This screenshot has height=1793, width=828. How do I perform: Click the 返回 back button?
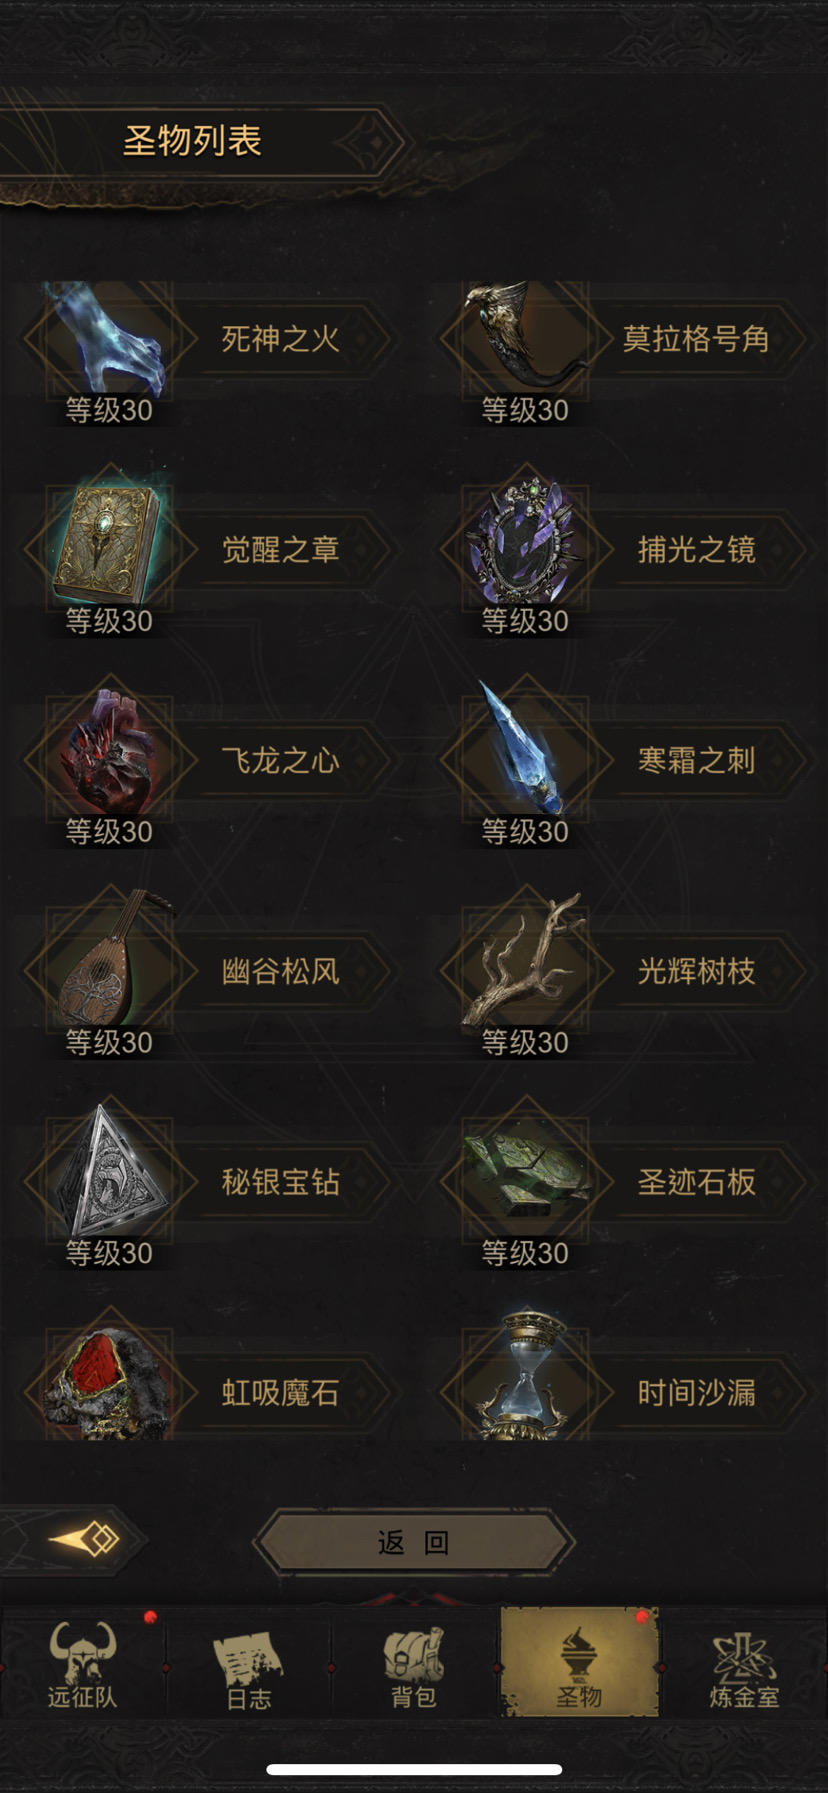point(413,1542)
